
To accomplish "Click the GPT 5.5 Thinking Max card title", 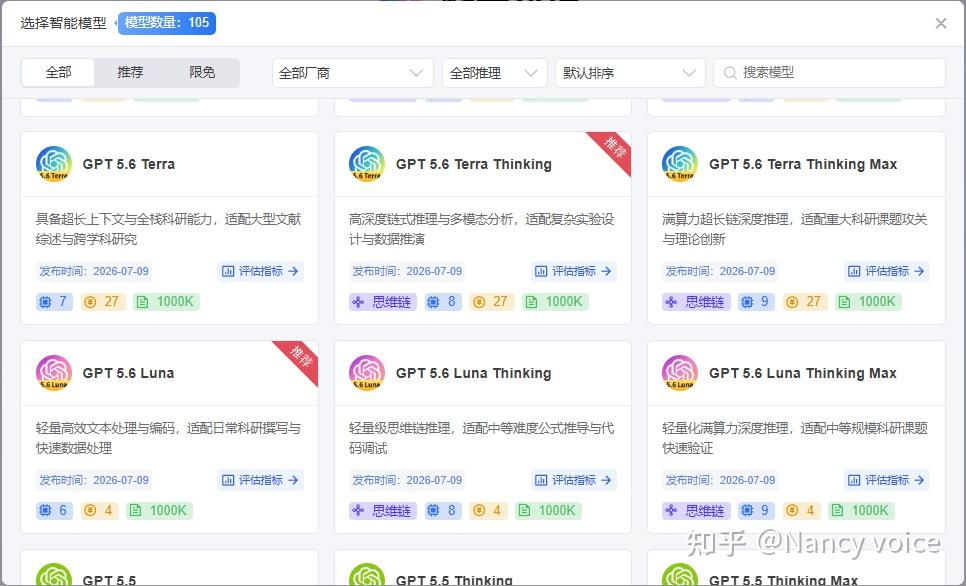I will tap(783, 580).
